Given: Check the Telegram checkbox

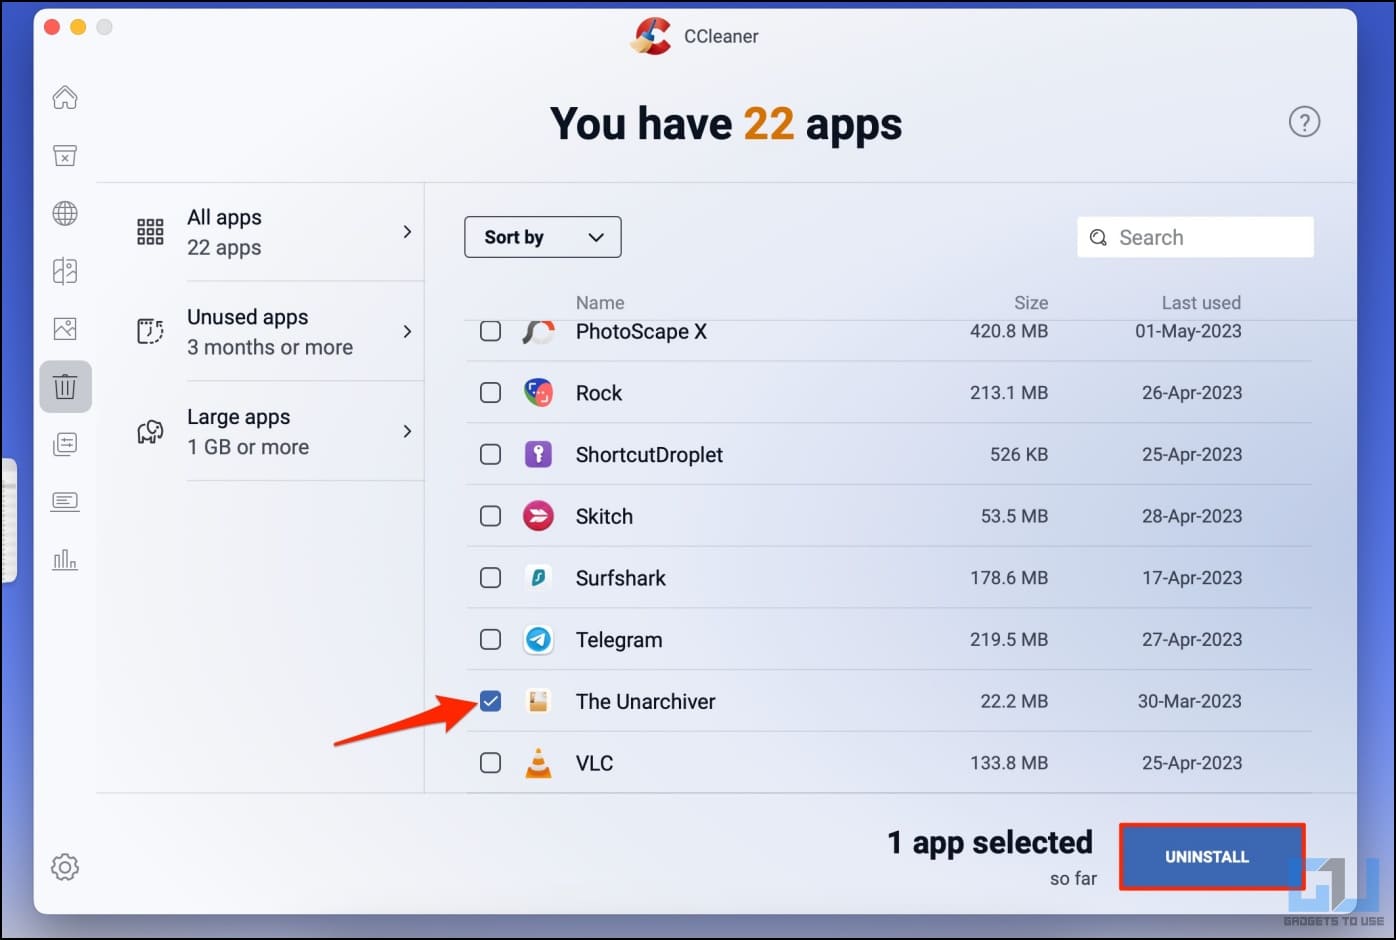Looking at the screenshot, I should coord(490,639).
